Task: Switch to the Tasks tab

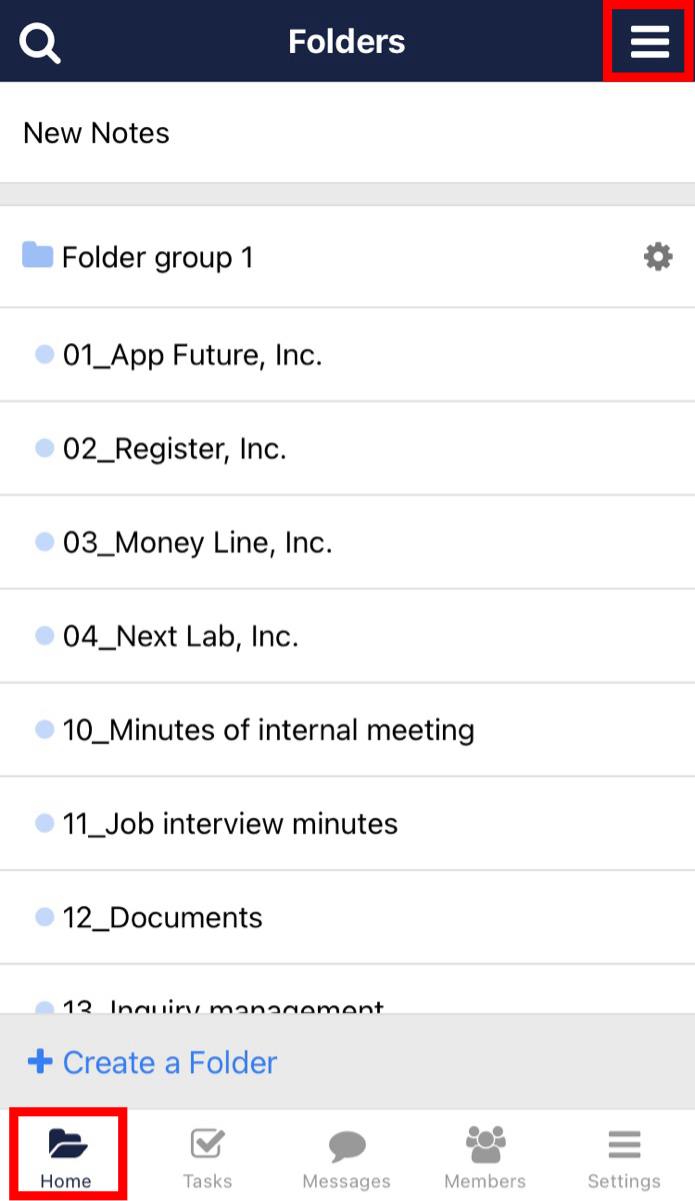Action: (207, 1157)
